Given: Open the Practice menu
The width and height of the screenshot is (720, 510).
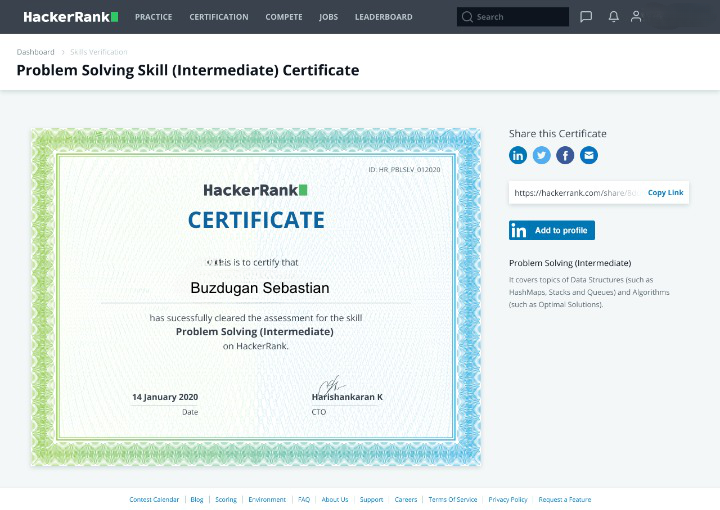Looking at the screenshot, I should 153,17.
